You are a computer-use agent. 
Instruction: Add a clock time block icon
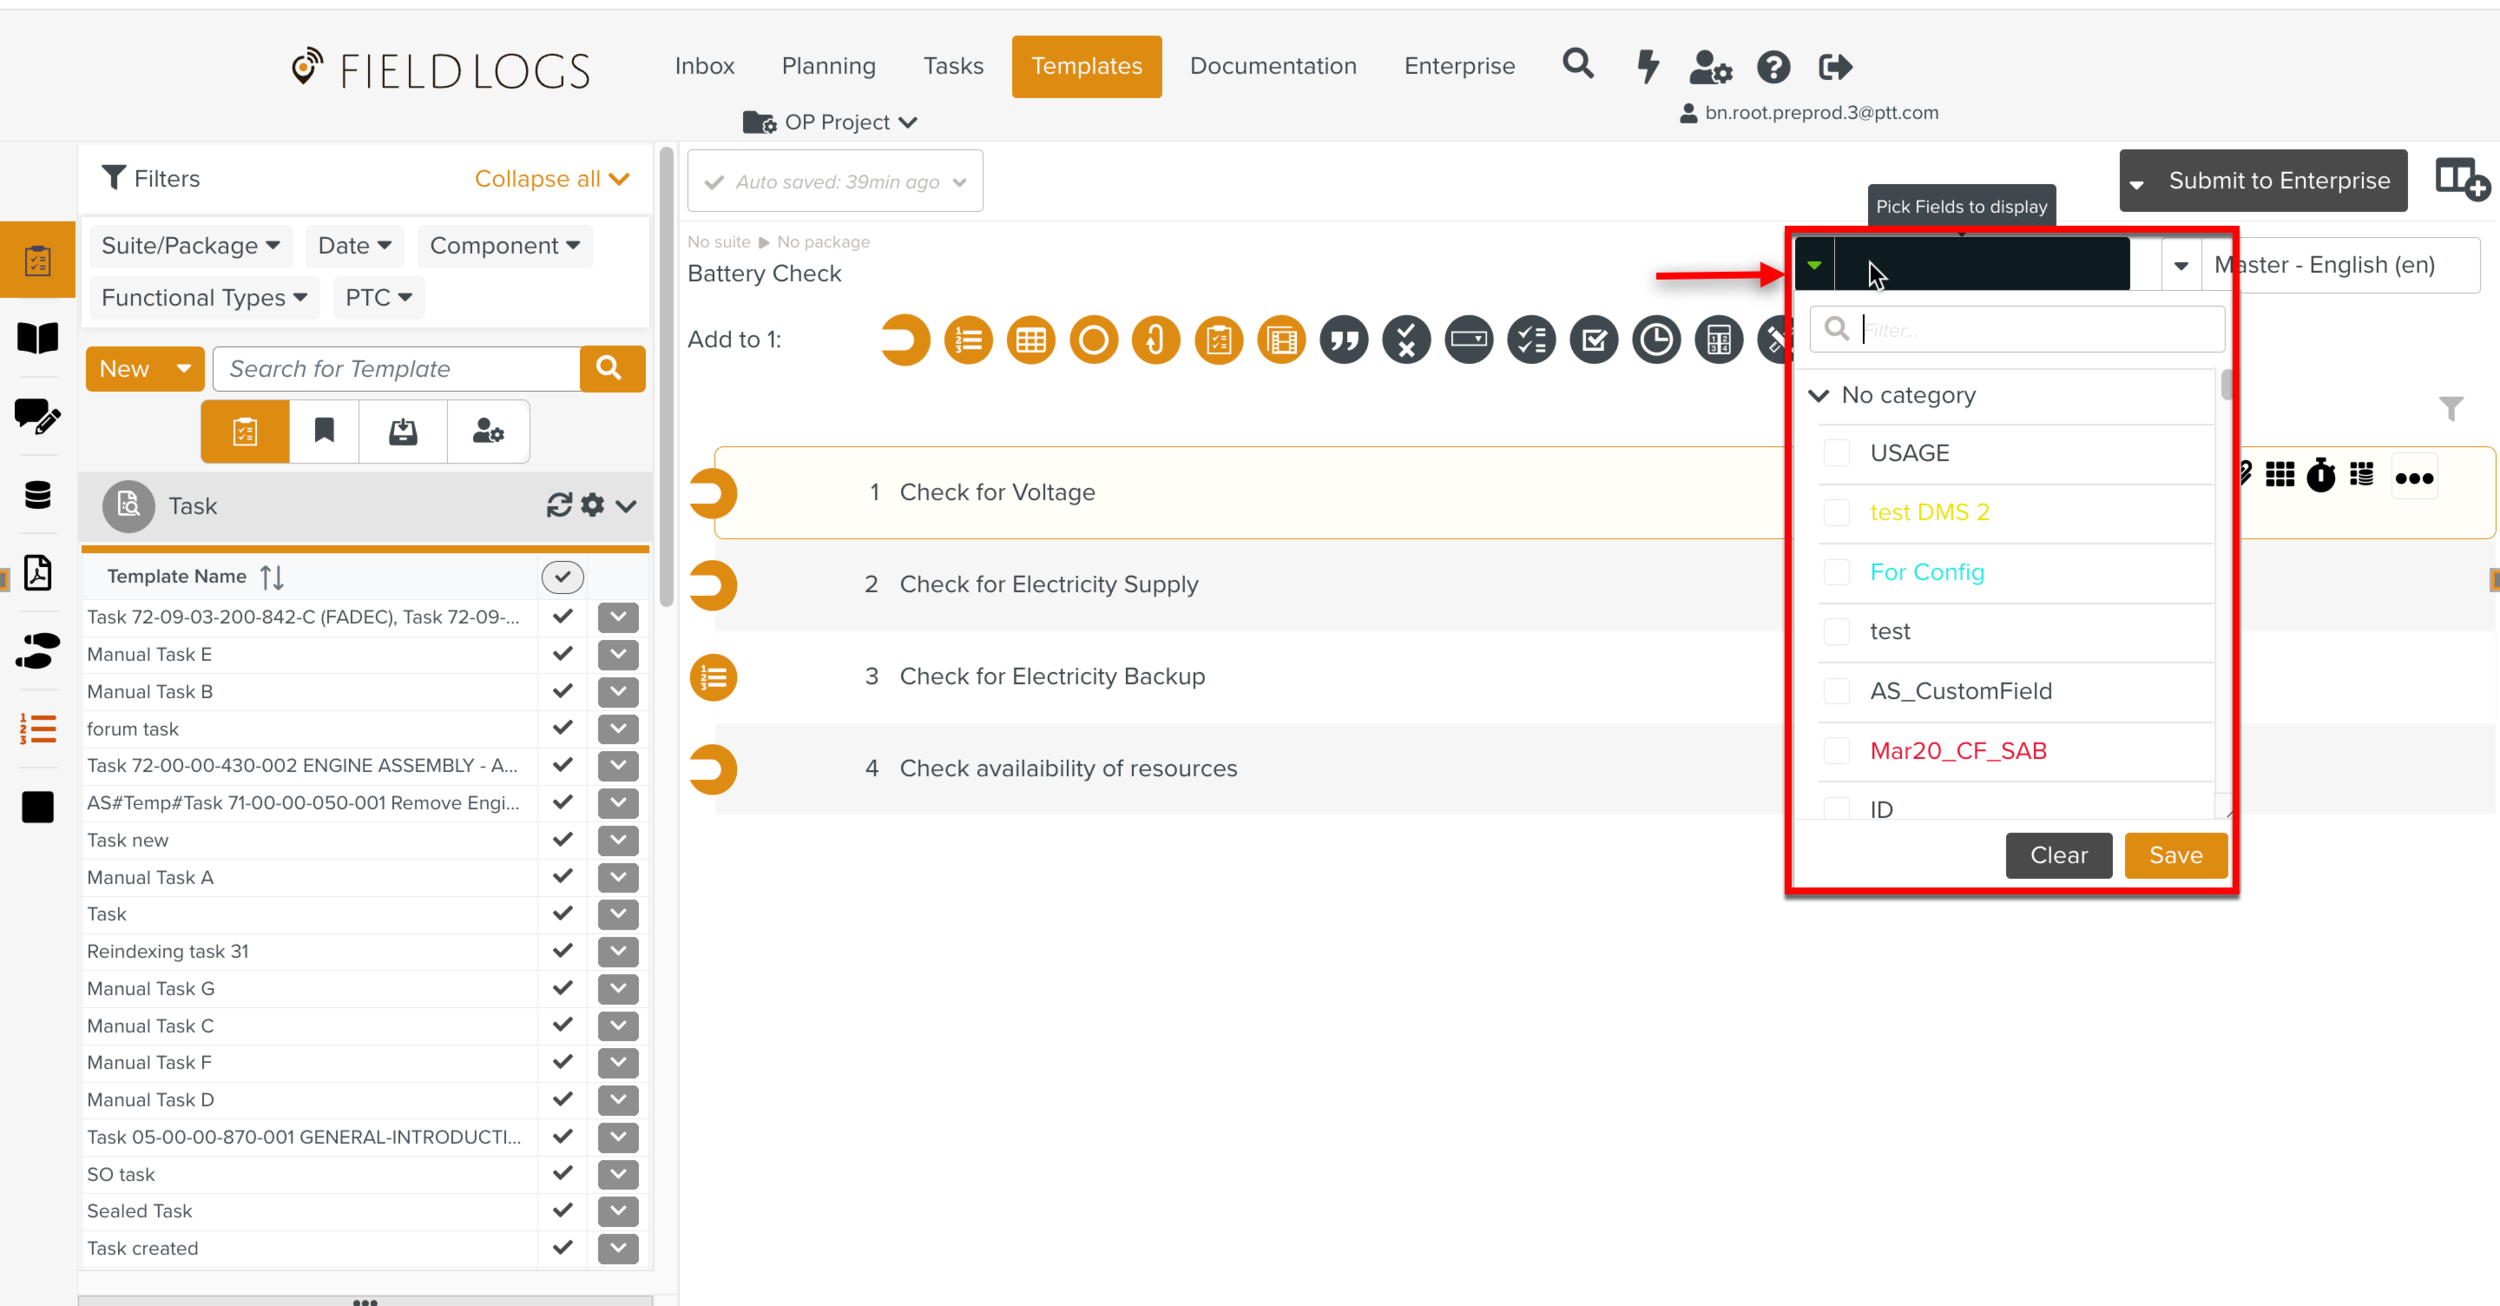[1656, 340]
